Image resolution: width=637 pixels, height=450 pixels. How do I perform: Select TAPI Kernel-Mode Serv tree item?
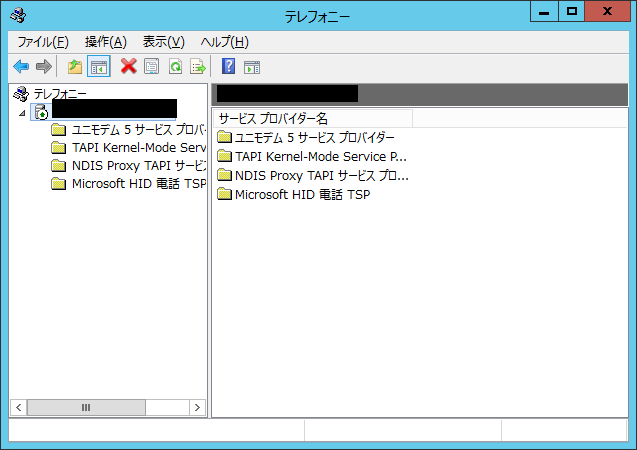pyautogui.click(x=139, y=148)
